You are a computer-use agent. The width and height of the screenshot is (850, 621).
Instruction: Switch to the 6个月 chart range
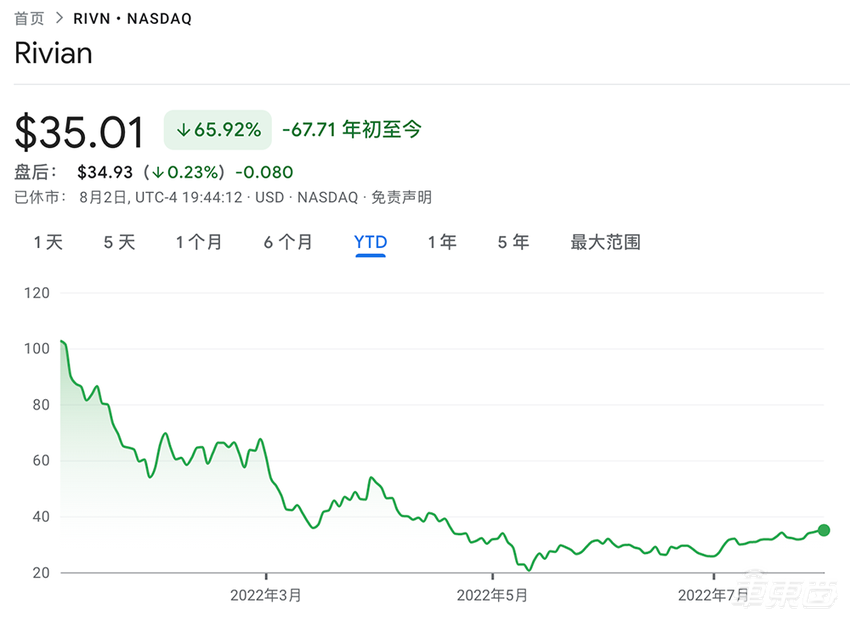(x=288, y=242)
